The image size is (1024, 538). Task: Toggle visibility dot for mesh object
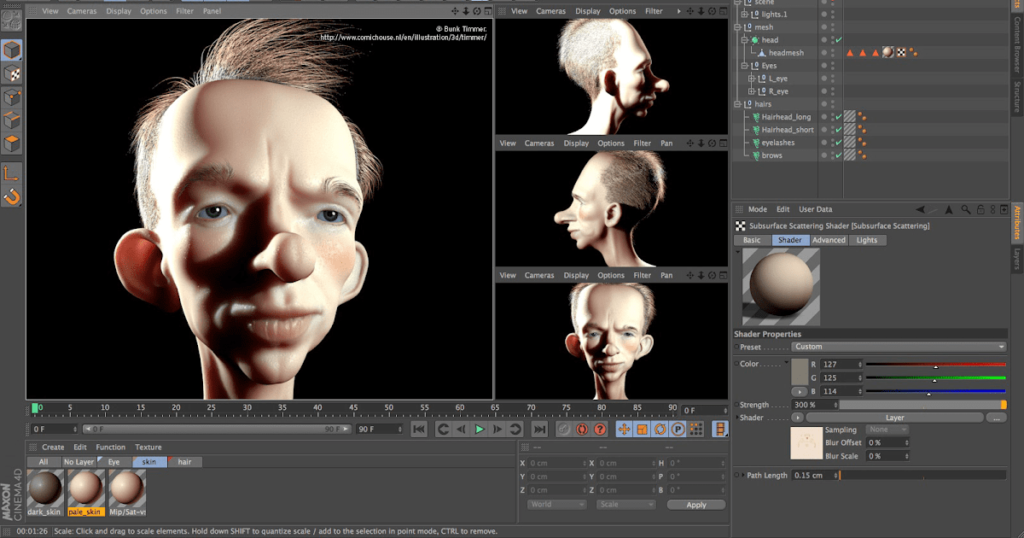(x=824, y=27)
